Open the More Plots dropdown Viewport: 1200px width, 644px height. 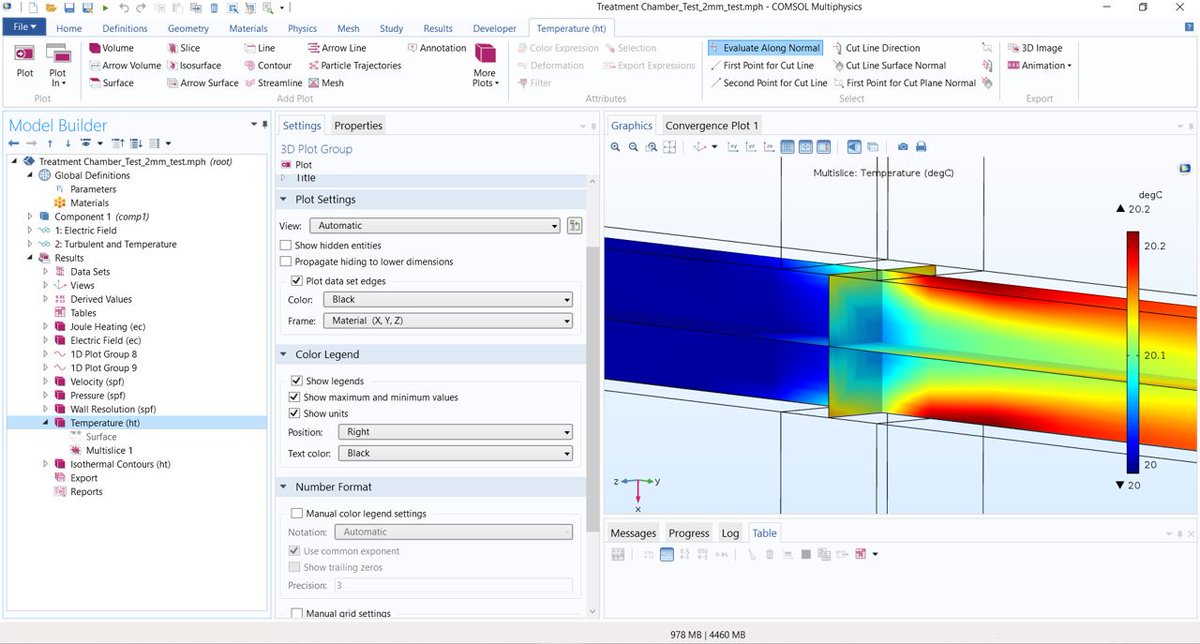tap(484, 65)
